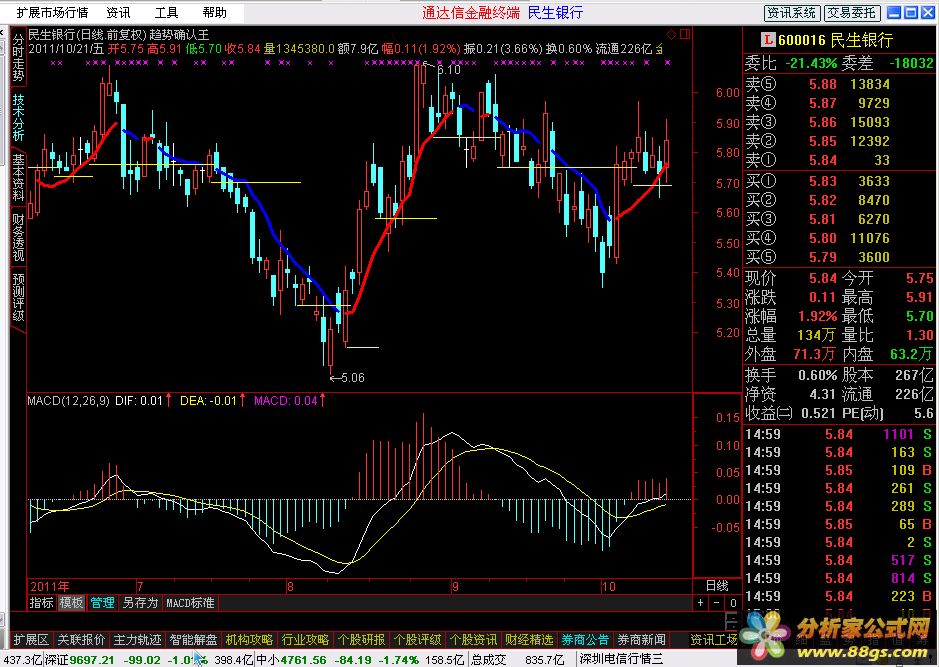
Task: Click the 资讯系统 button
Action: pos(792,13)
